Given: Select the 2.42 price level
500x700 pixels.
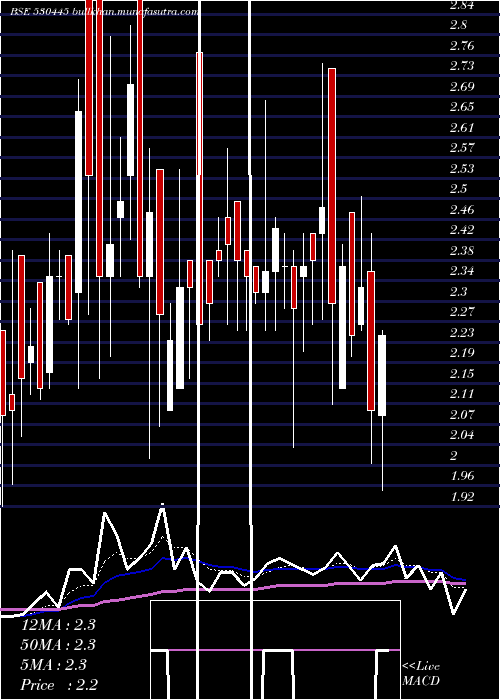Looking at the screenshot, I should (x=462, y=230).
